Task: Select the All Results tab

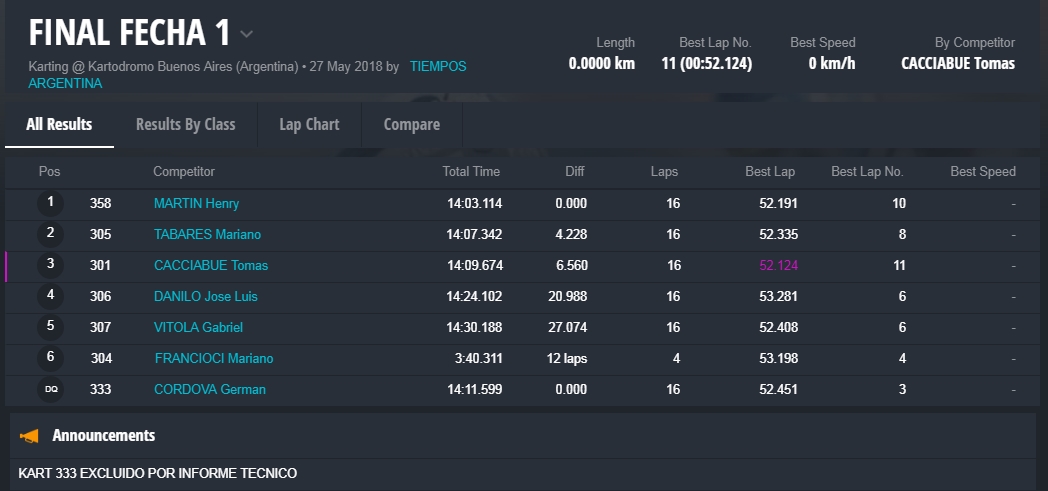Action: (x=59, y=124)
